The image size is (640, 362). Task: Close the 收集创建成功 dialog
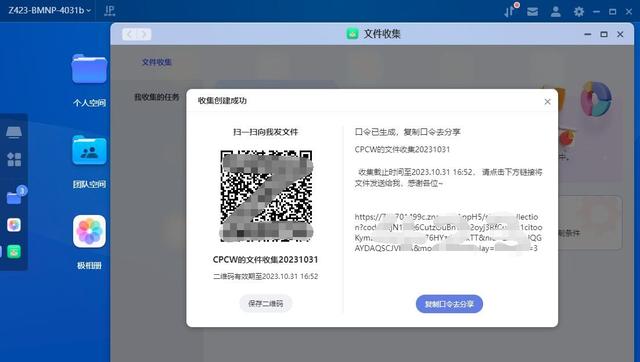tap(547, 102)
